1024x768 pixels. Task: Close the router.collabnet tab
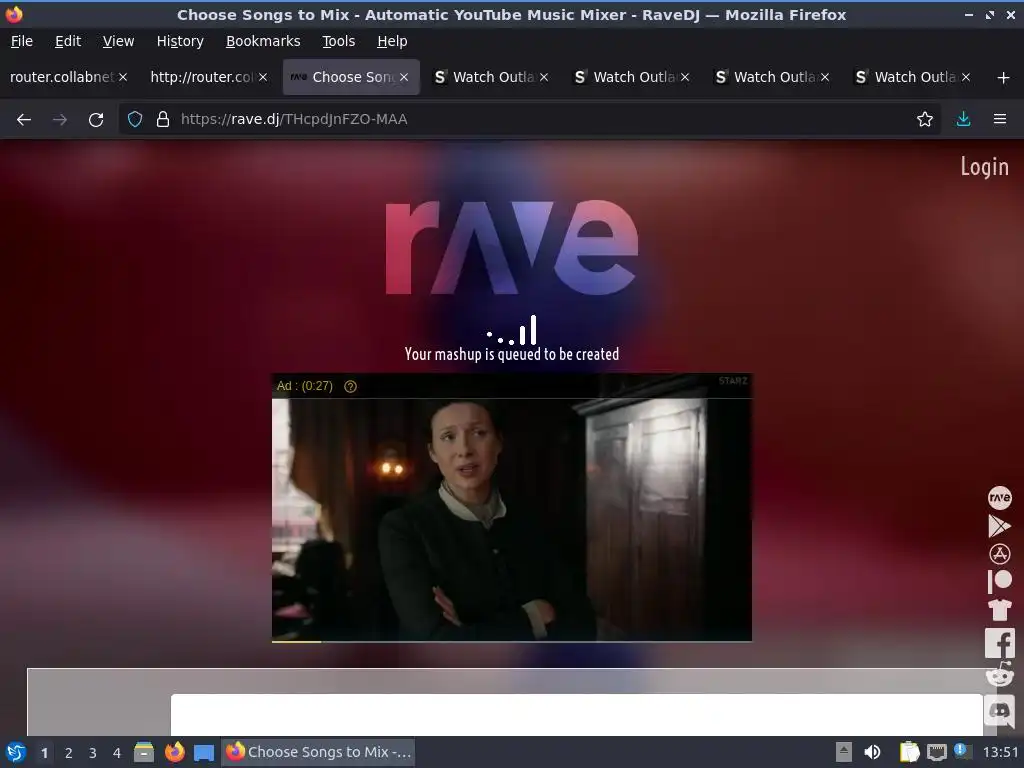click(x=123, y=78)
